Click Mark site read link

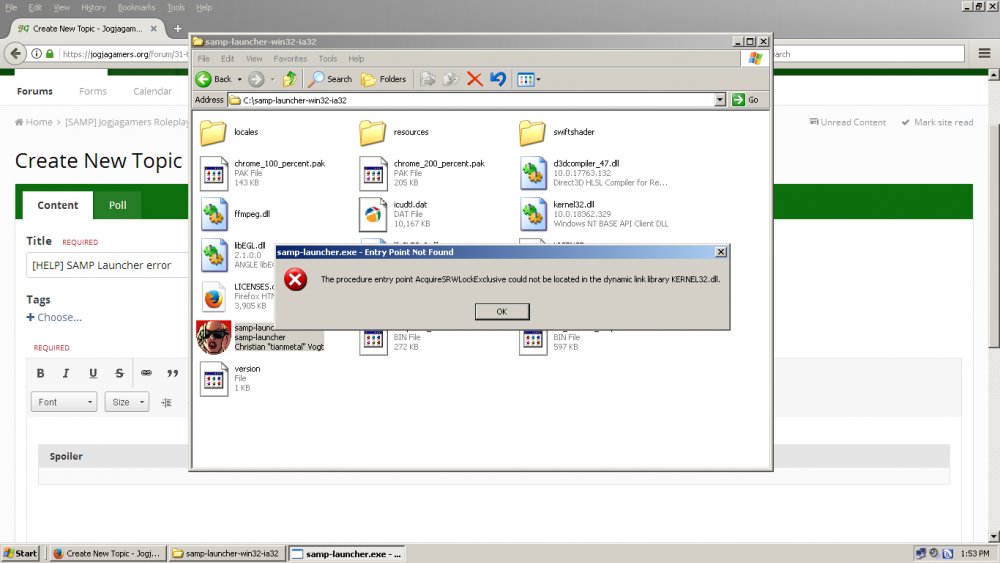pyautogui.click(x=938, y=122)
